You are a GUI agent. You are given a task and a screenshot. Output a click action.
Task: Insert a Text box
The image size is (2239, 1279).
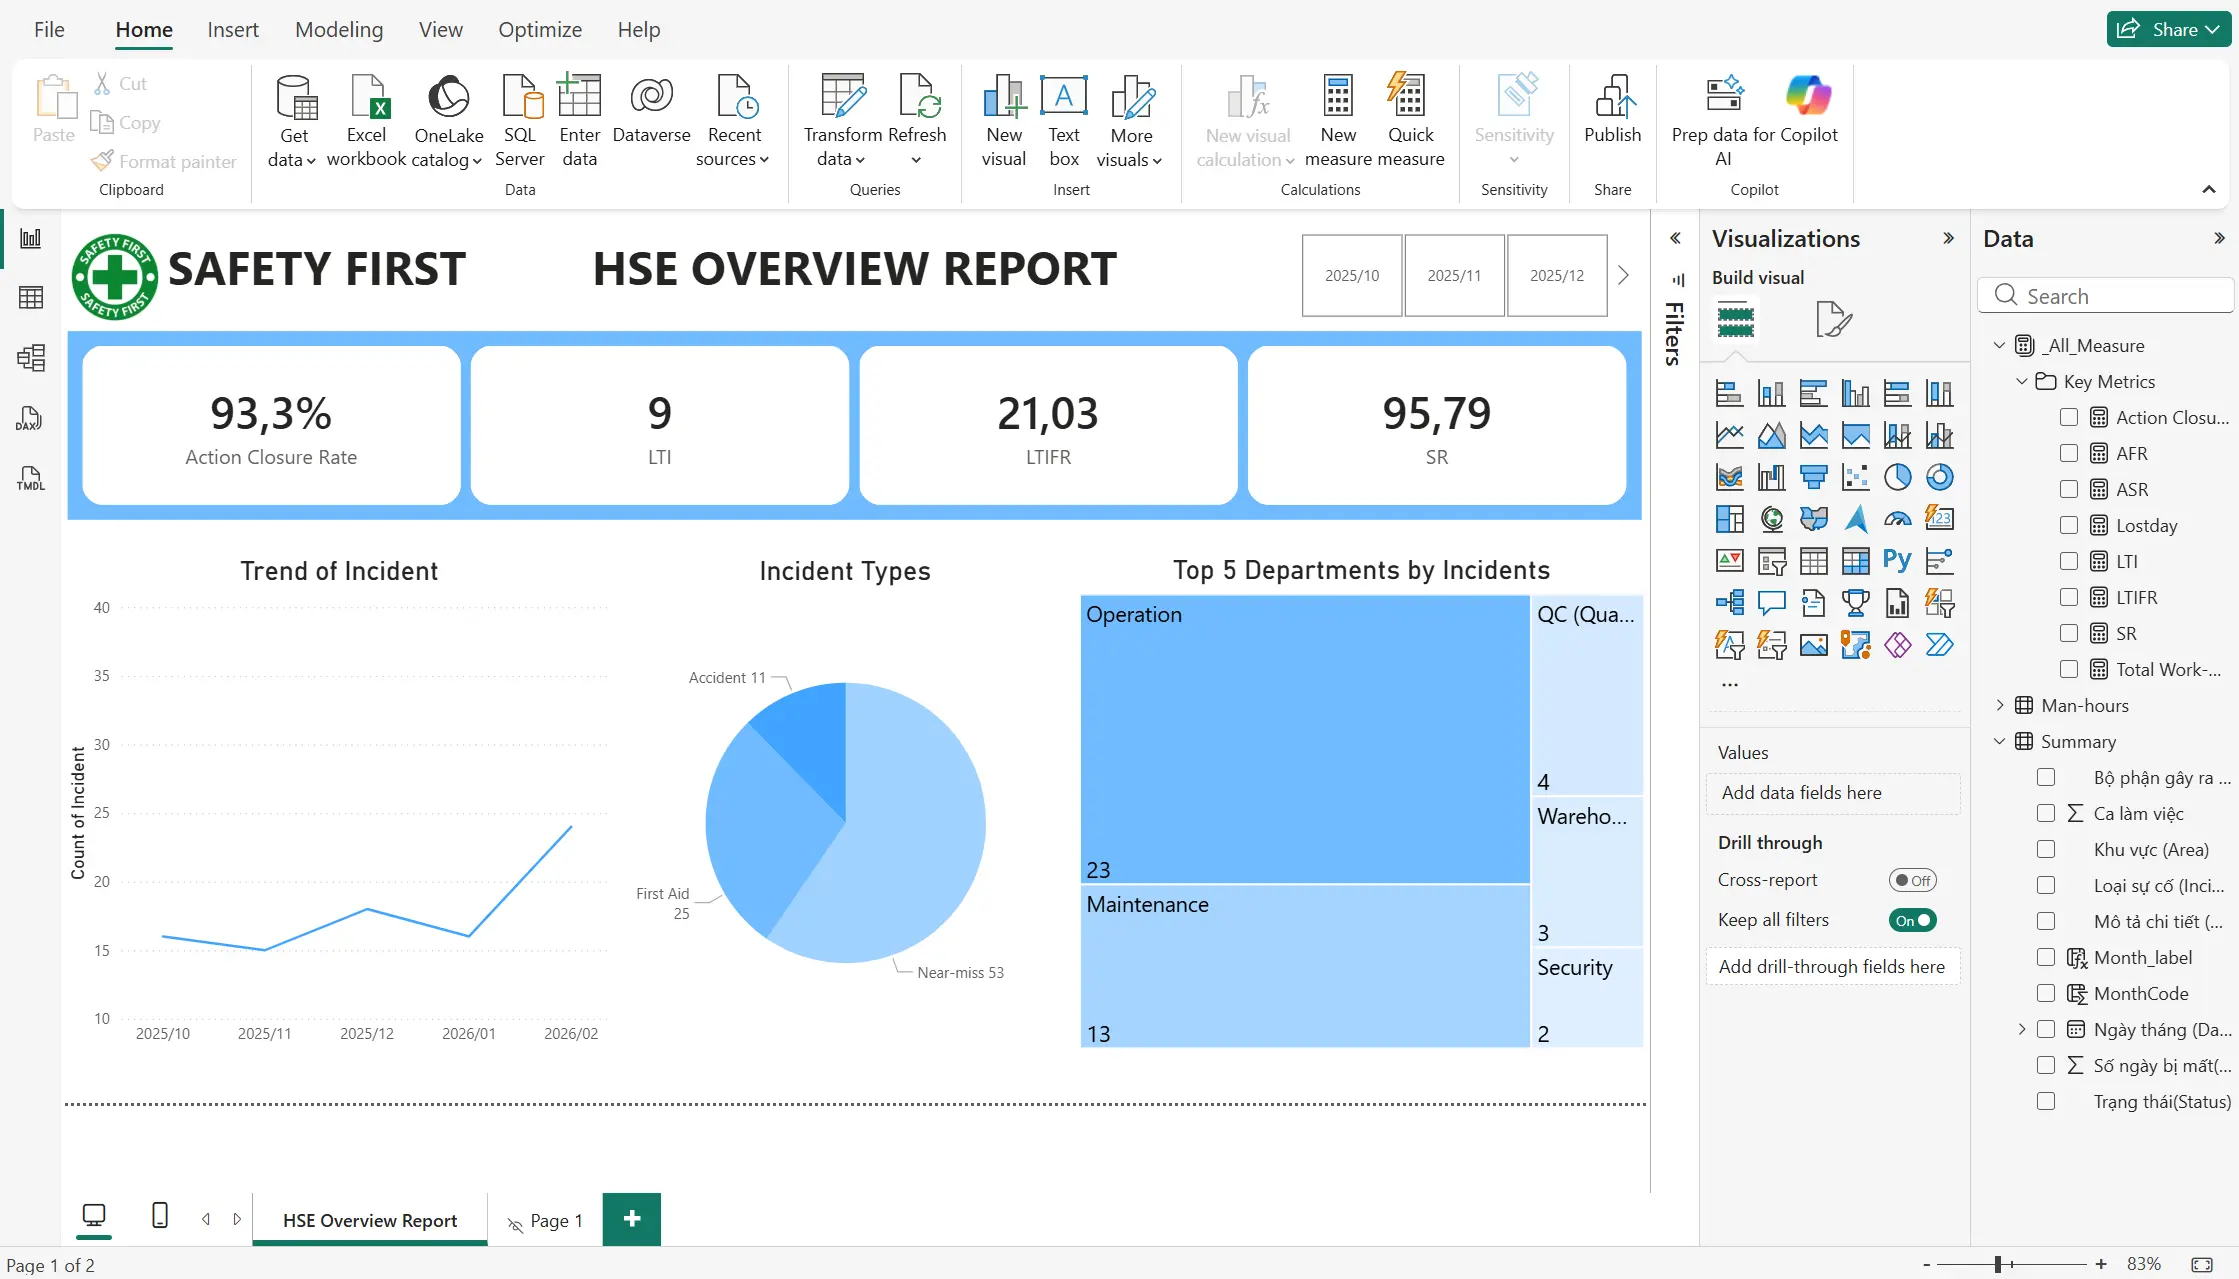1063,121
